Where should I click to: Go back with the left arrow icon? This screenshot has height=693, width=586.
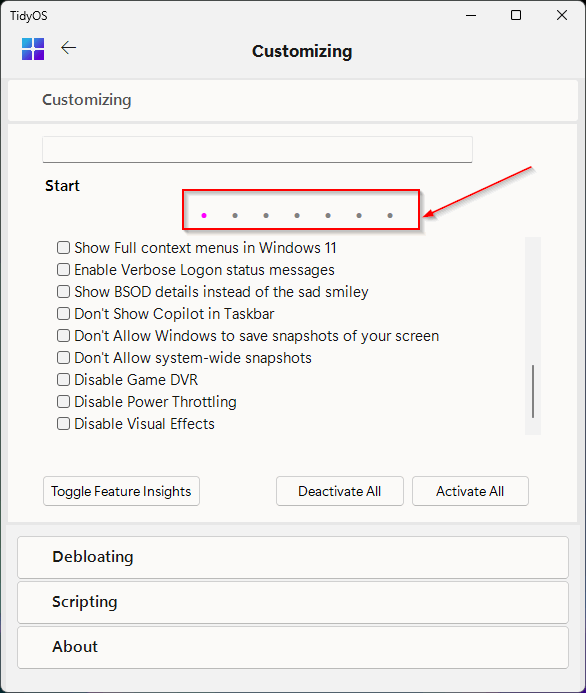[x=68, y=48]
